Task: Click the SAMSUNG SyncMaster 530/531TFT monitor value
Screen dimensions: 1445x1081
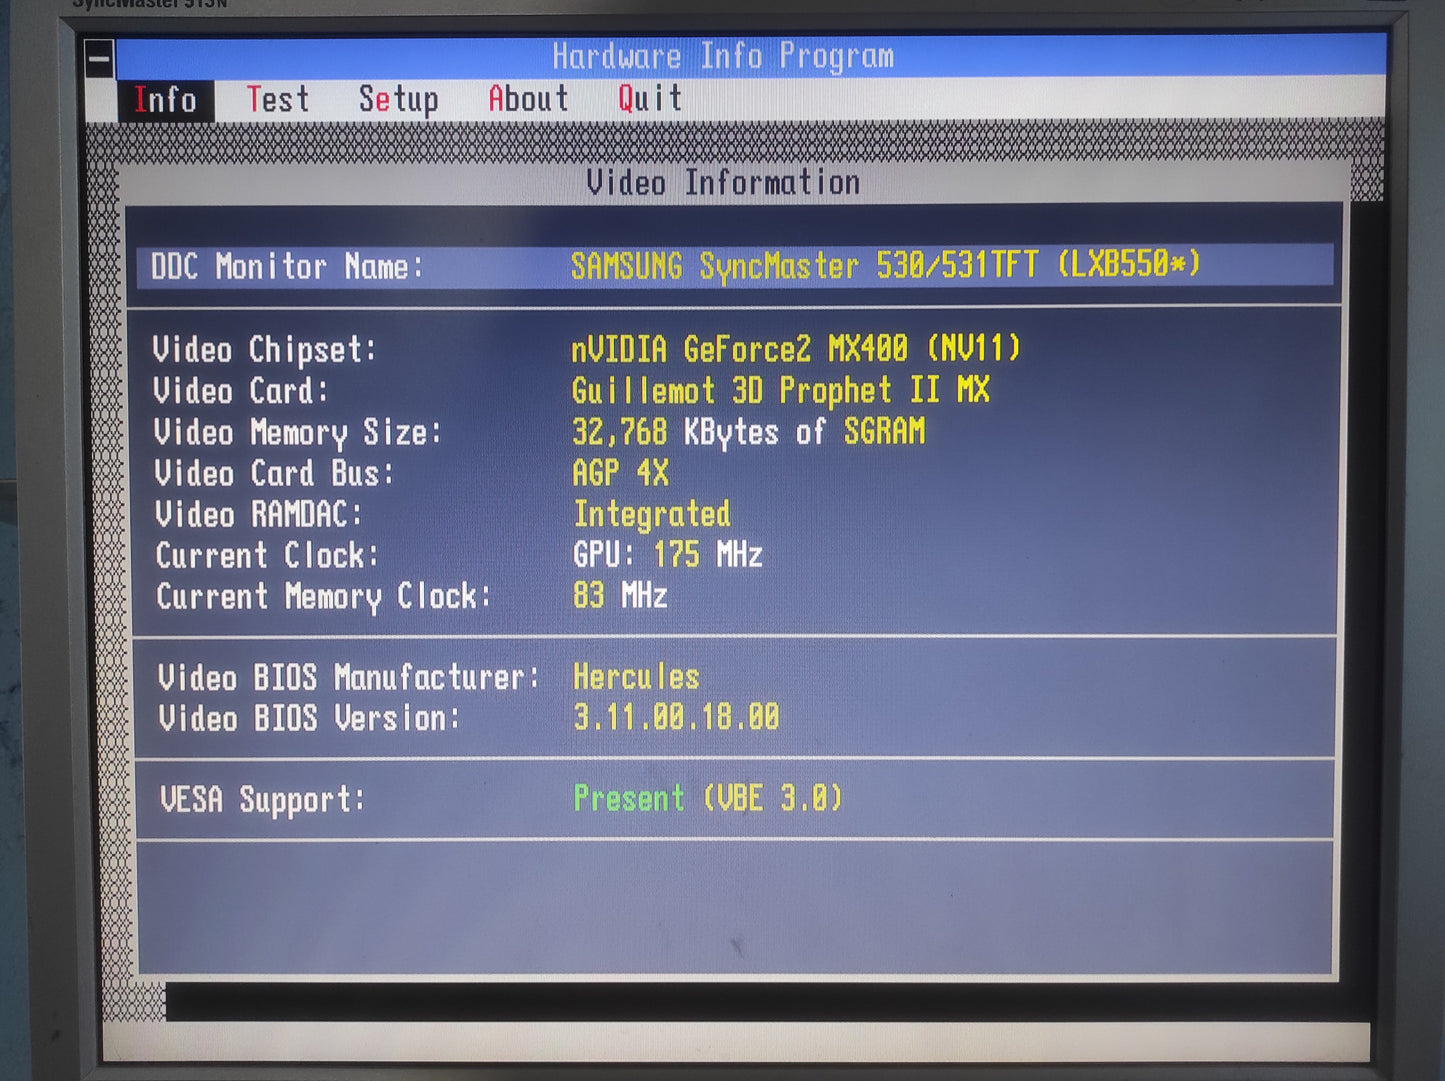Action: [884, 266]
